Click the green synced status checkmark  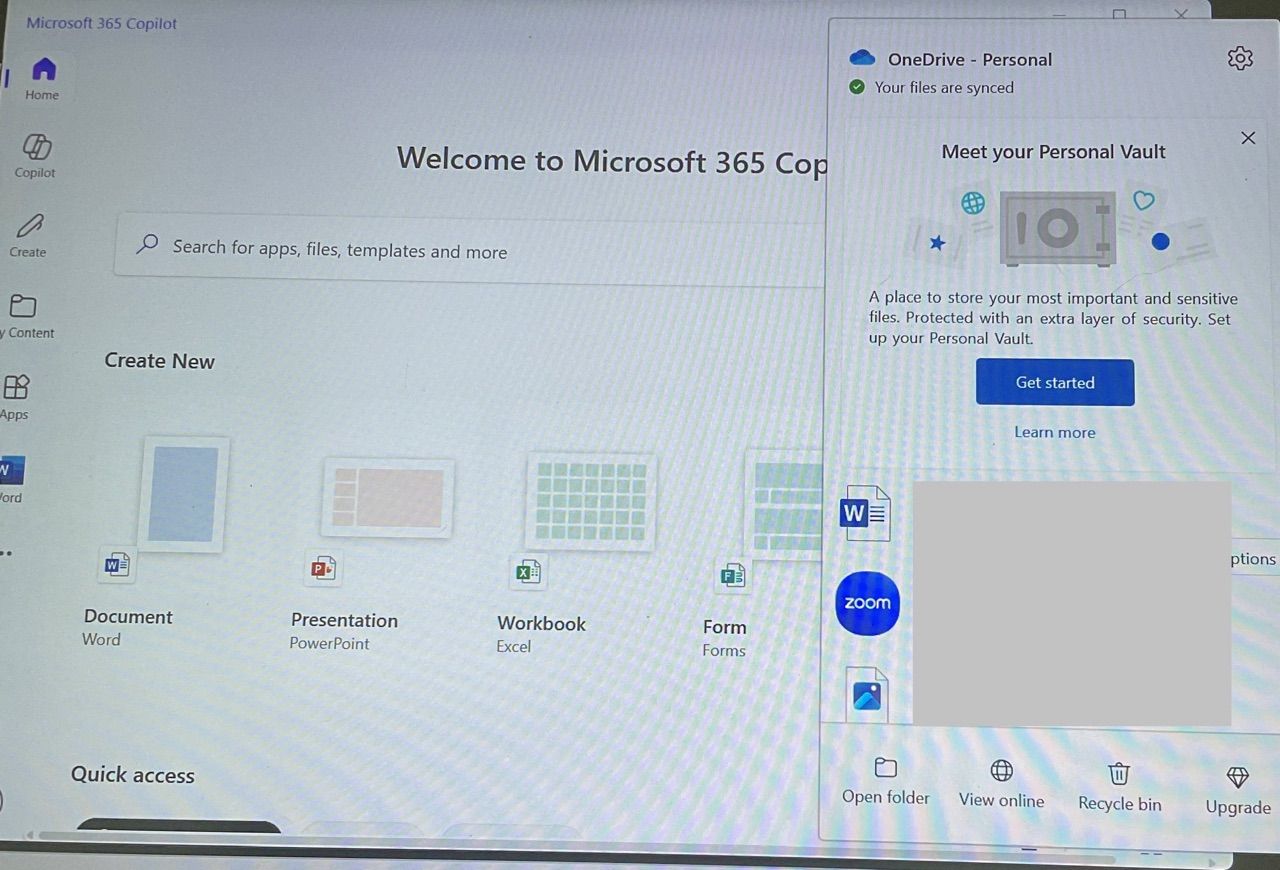click(x=857, y=87)
